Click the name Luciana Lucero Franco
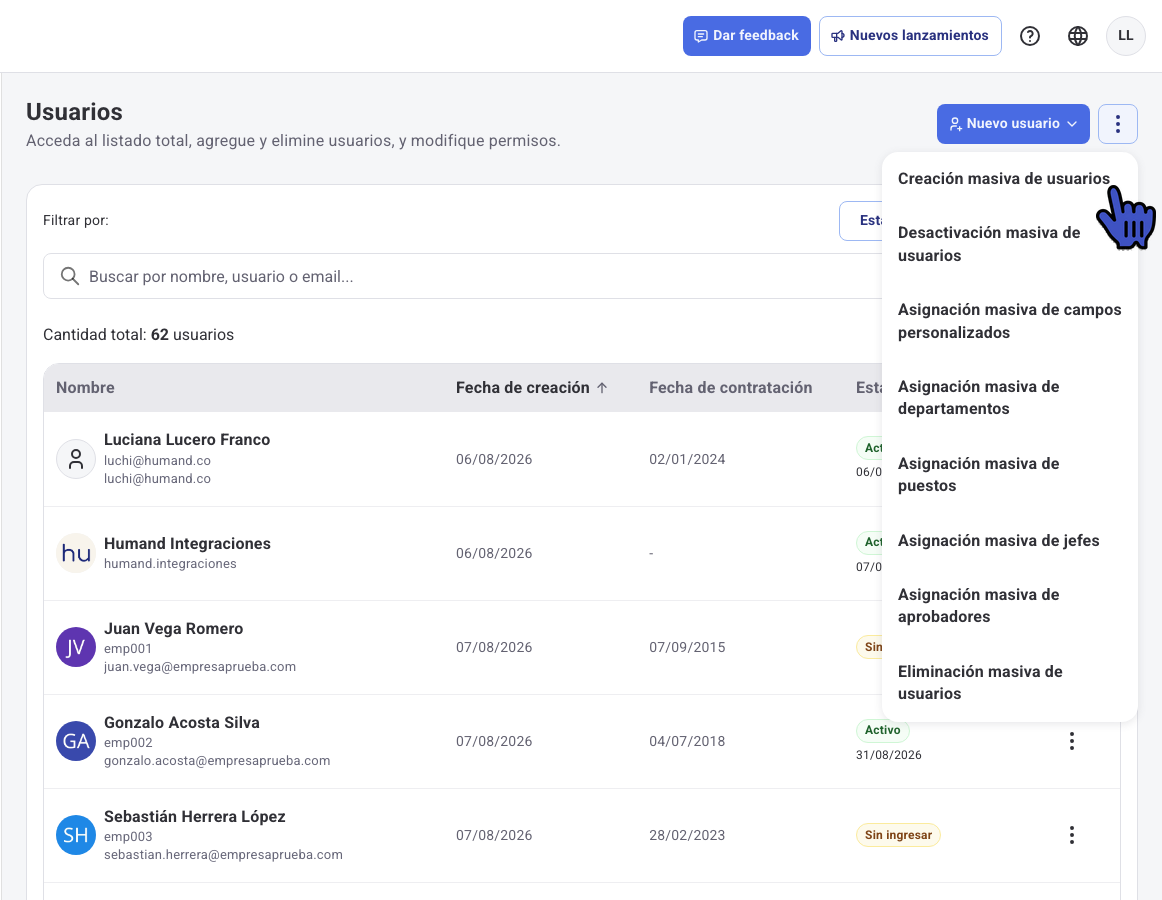The image size is (1162, 900). click(x=187, y=440)
